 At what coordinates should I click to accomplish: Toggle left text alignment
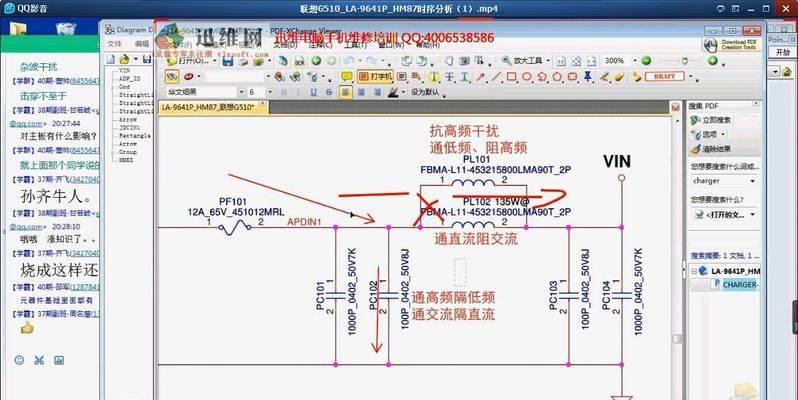point(346,92)
